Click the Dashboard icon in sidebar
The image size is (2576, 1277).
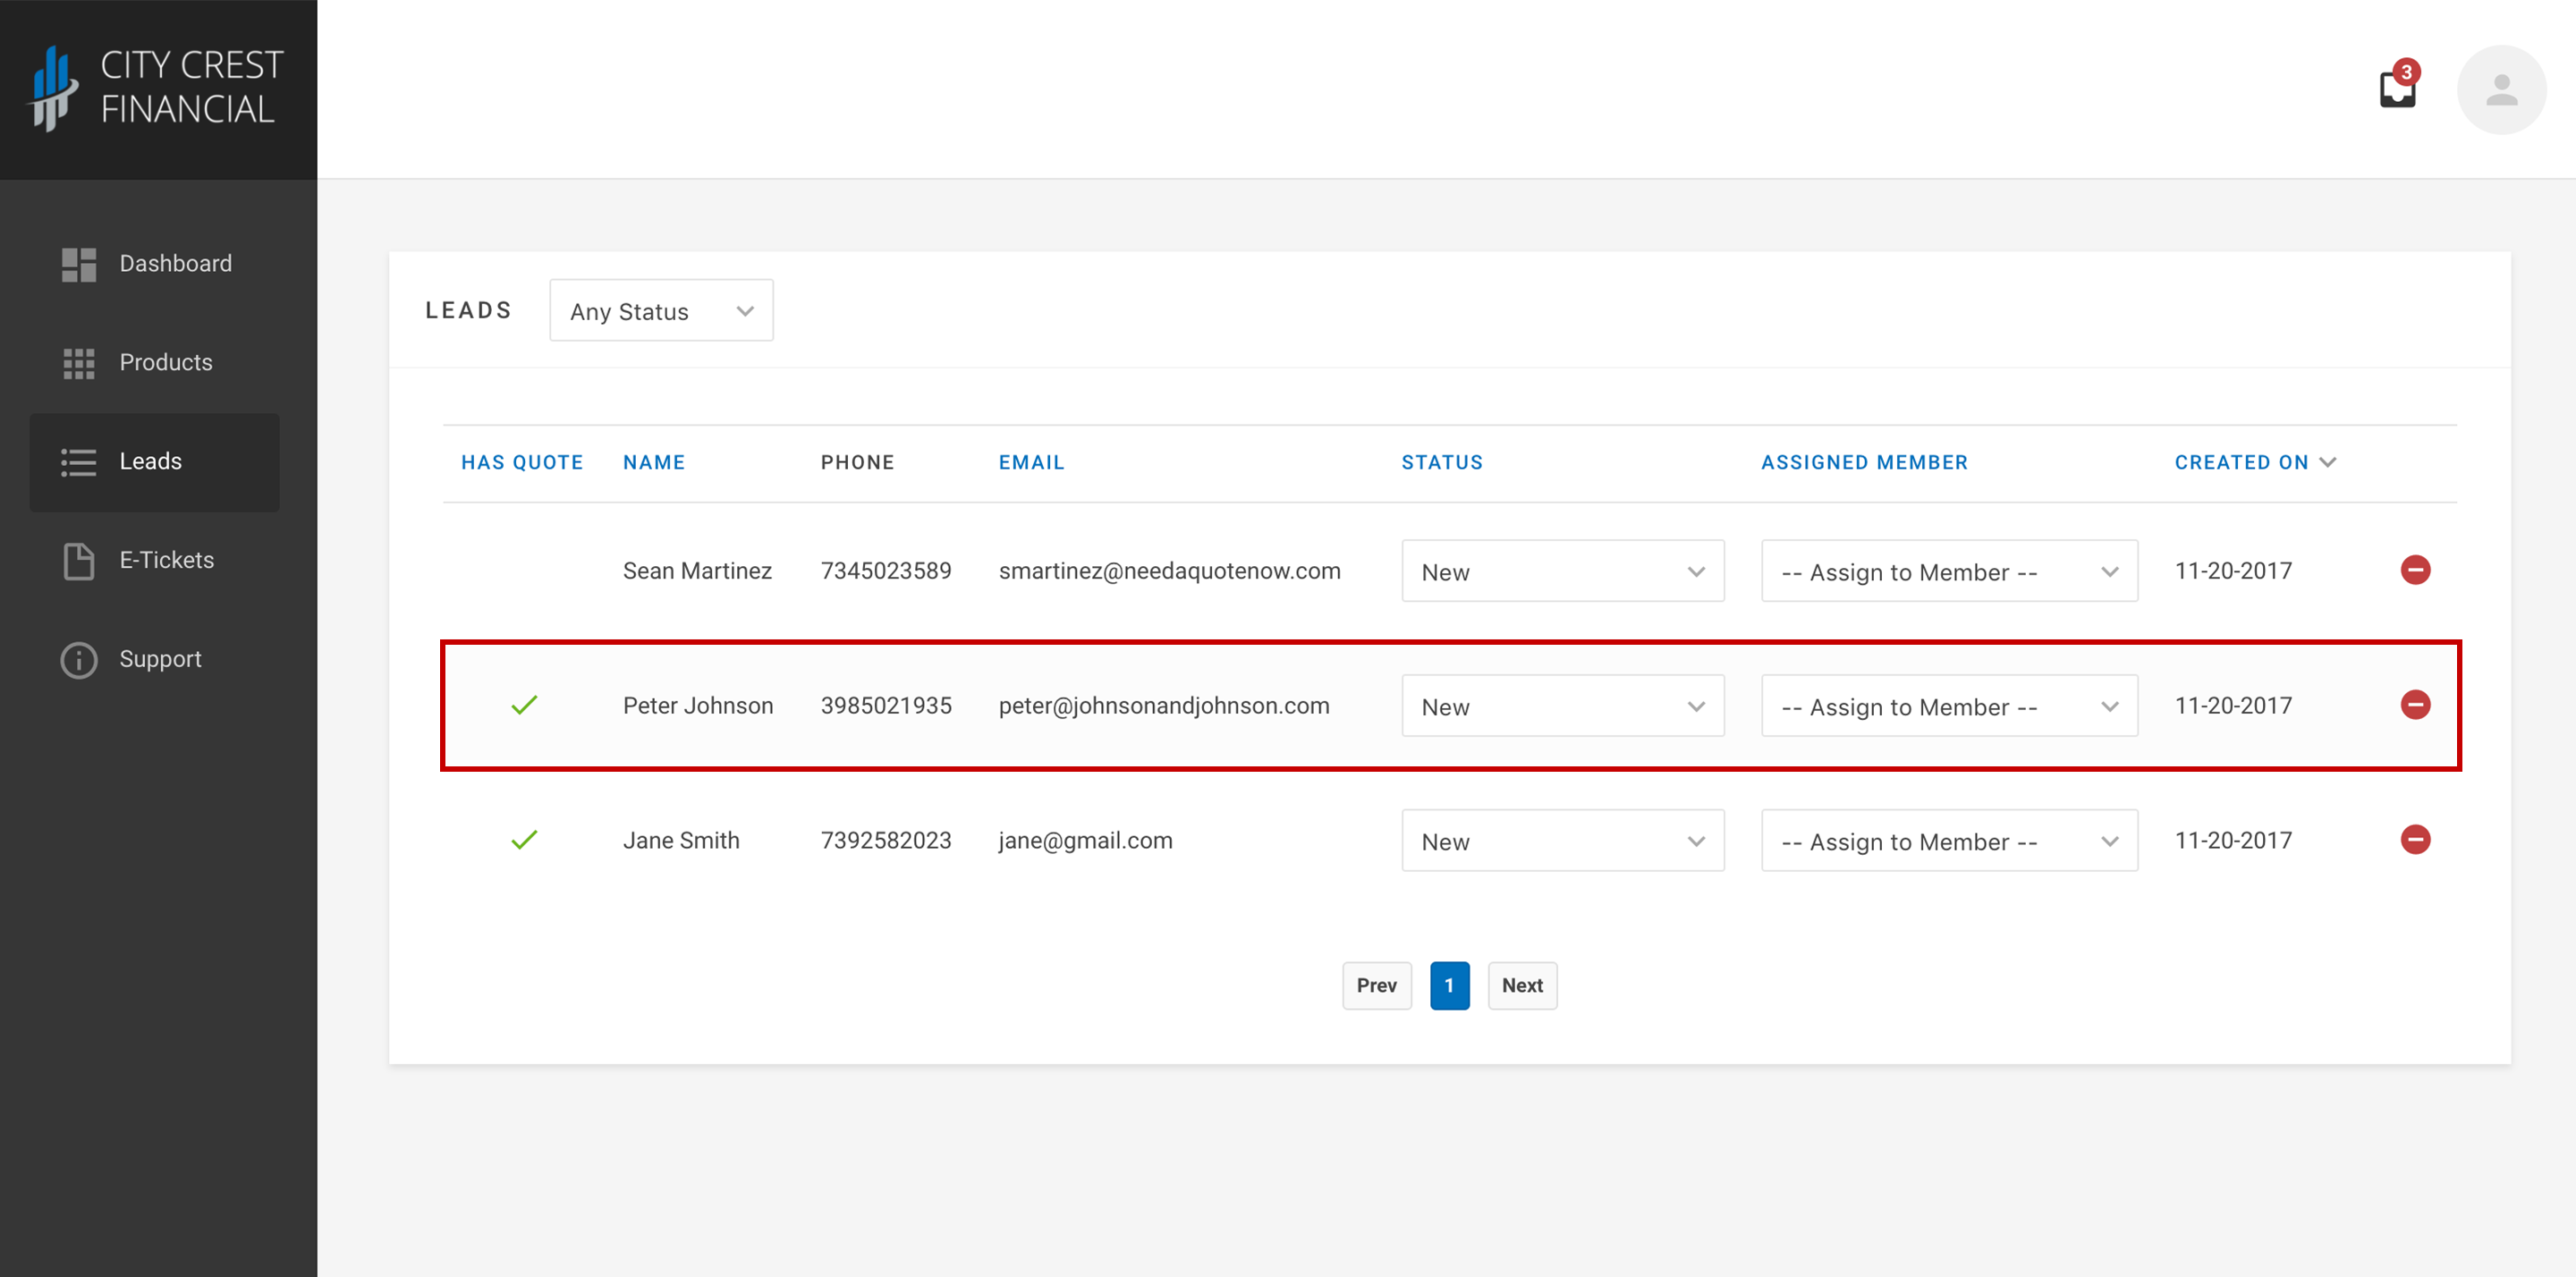[x=75, y=263]
